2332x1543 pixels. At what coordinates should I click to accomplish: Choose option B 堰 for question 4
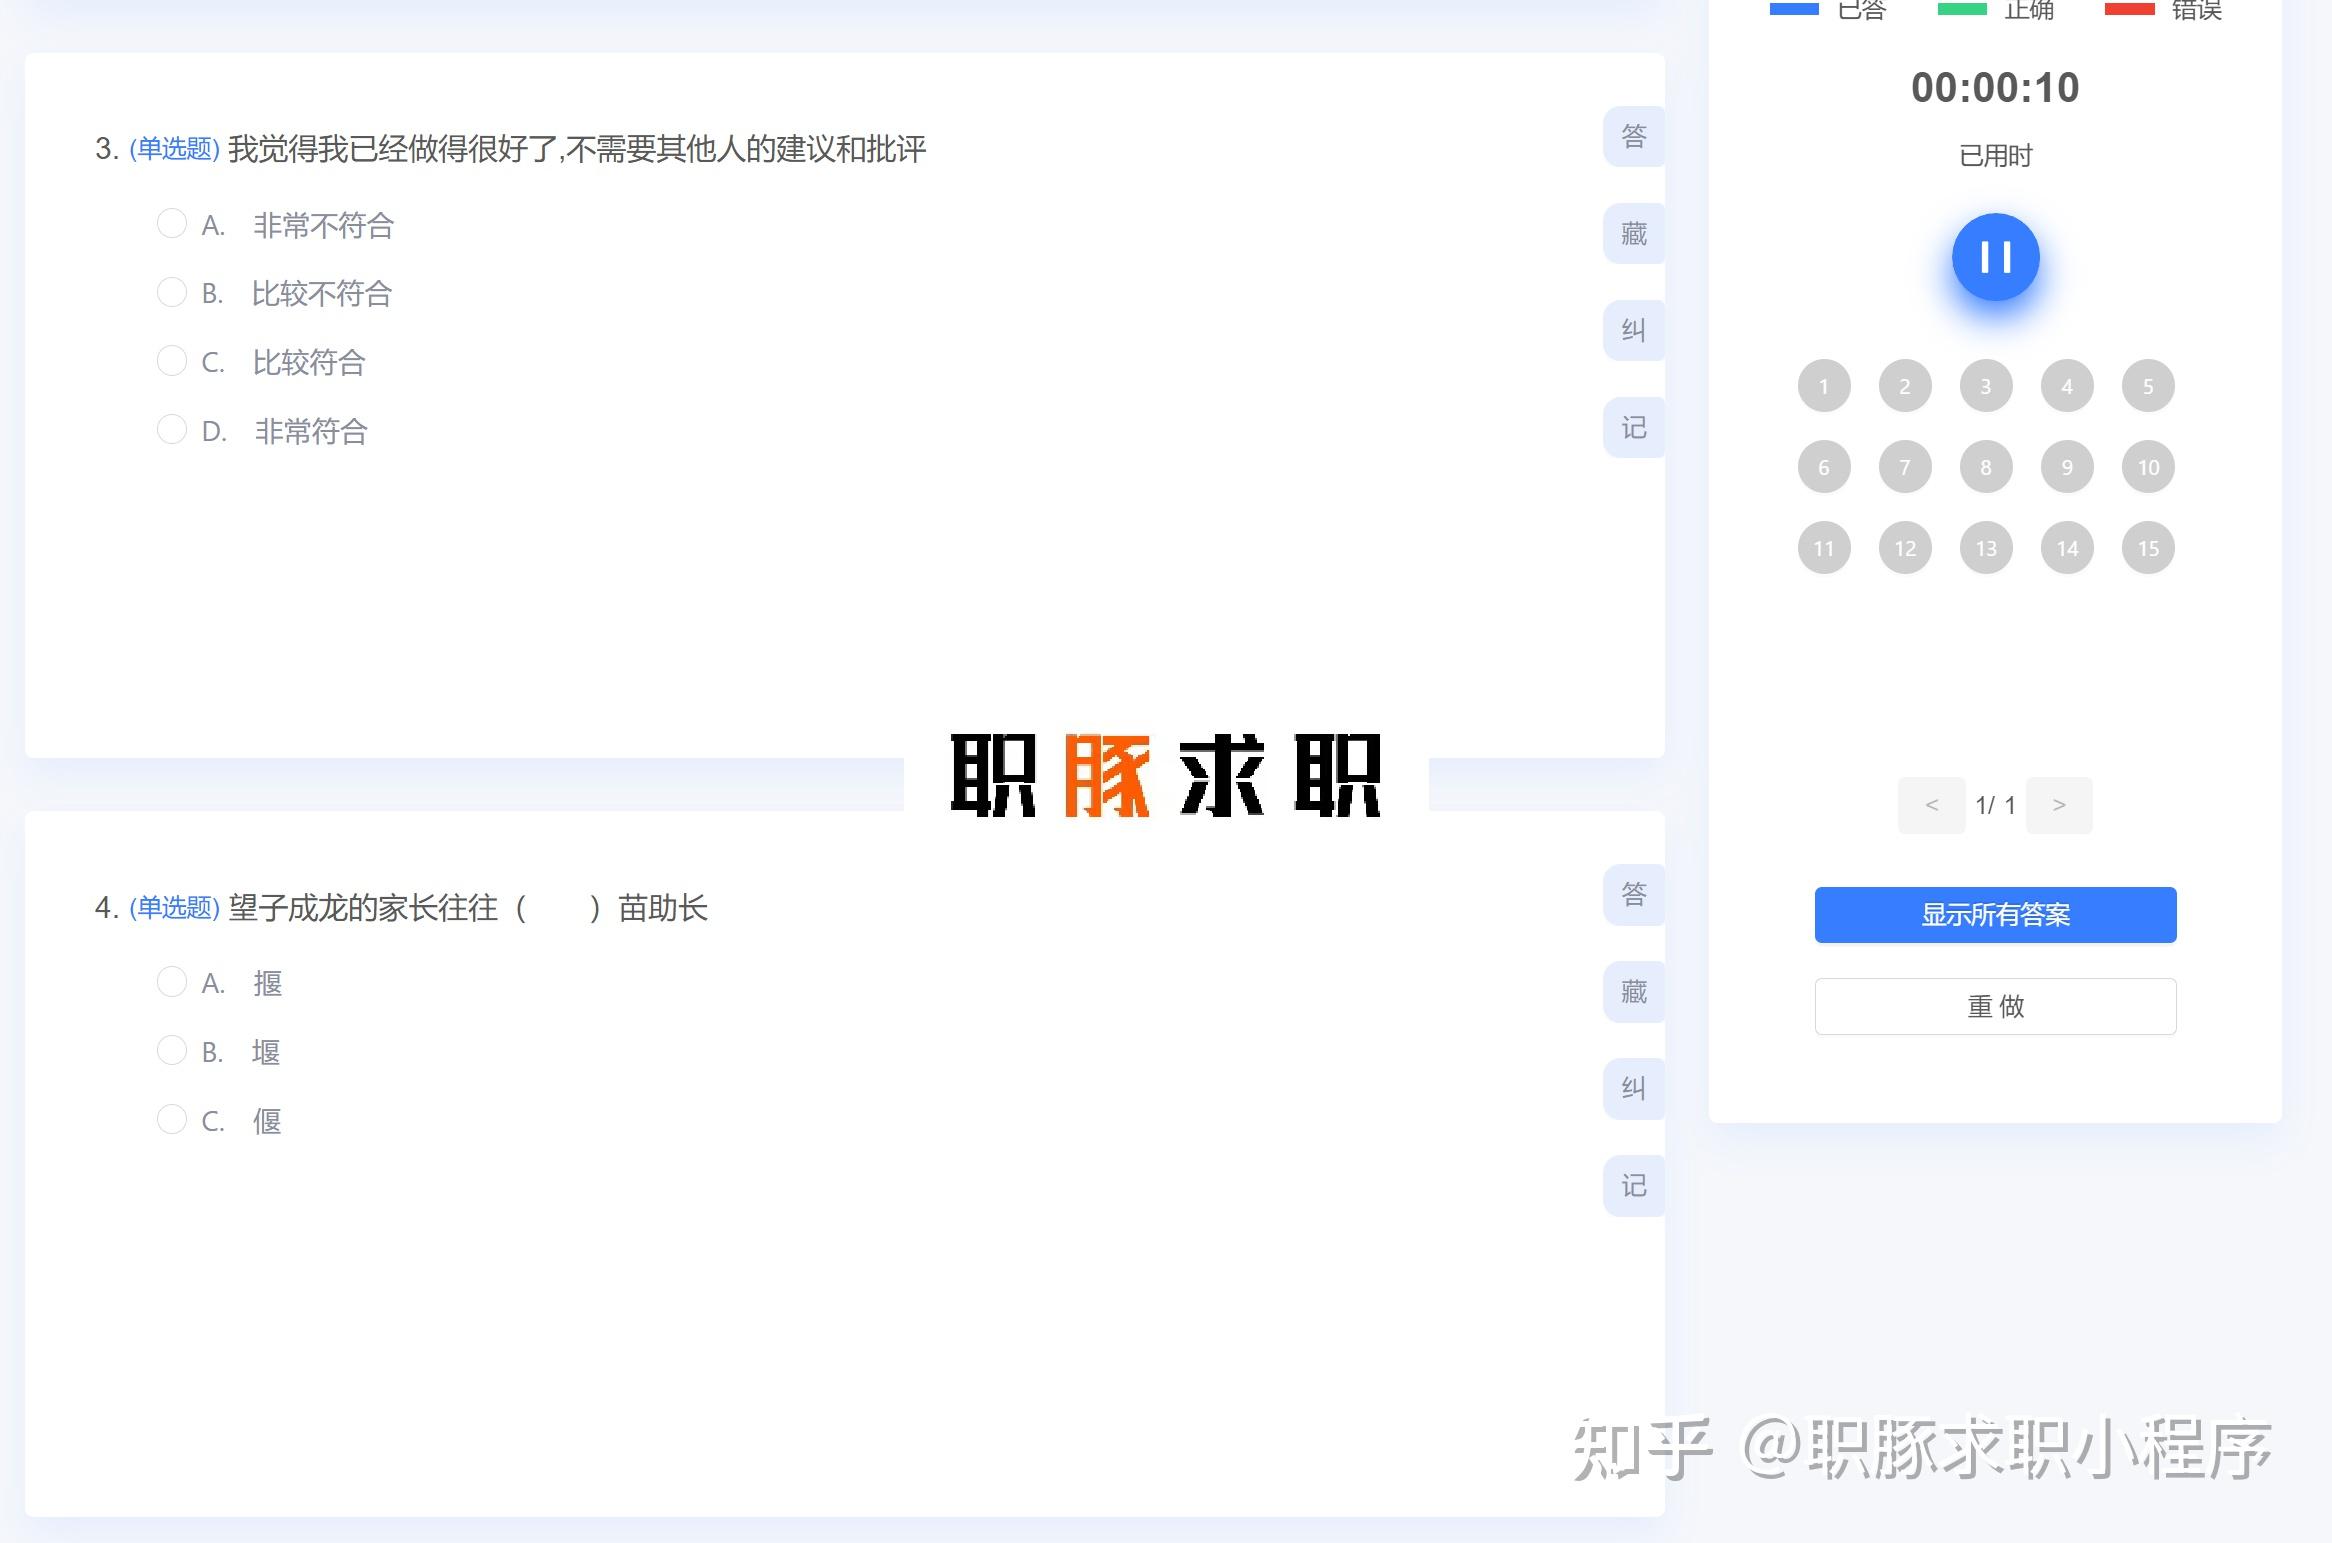172,1051
